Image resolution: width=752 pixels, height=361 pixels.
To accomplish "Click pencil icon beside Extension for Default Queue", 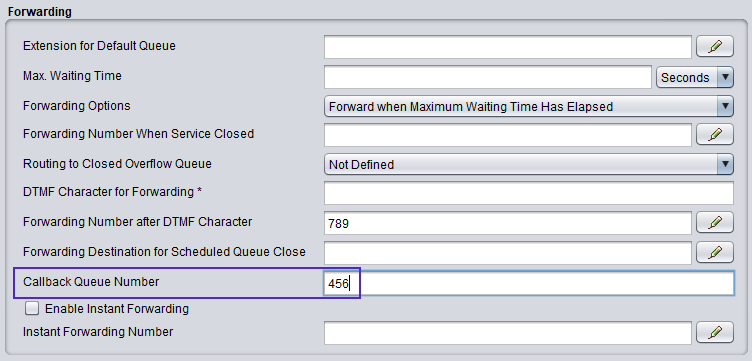I will tap(715, 47).
